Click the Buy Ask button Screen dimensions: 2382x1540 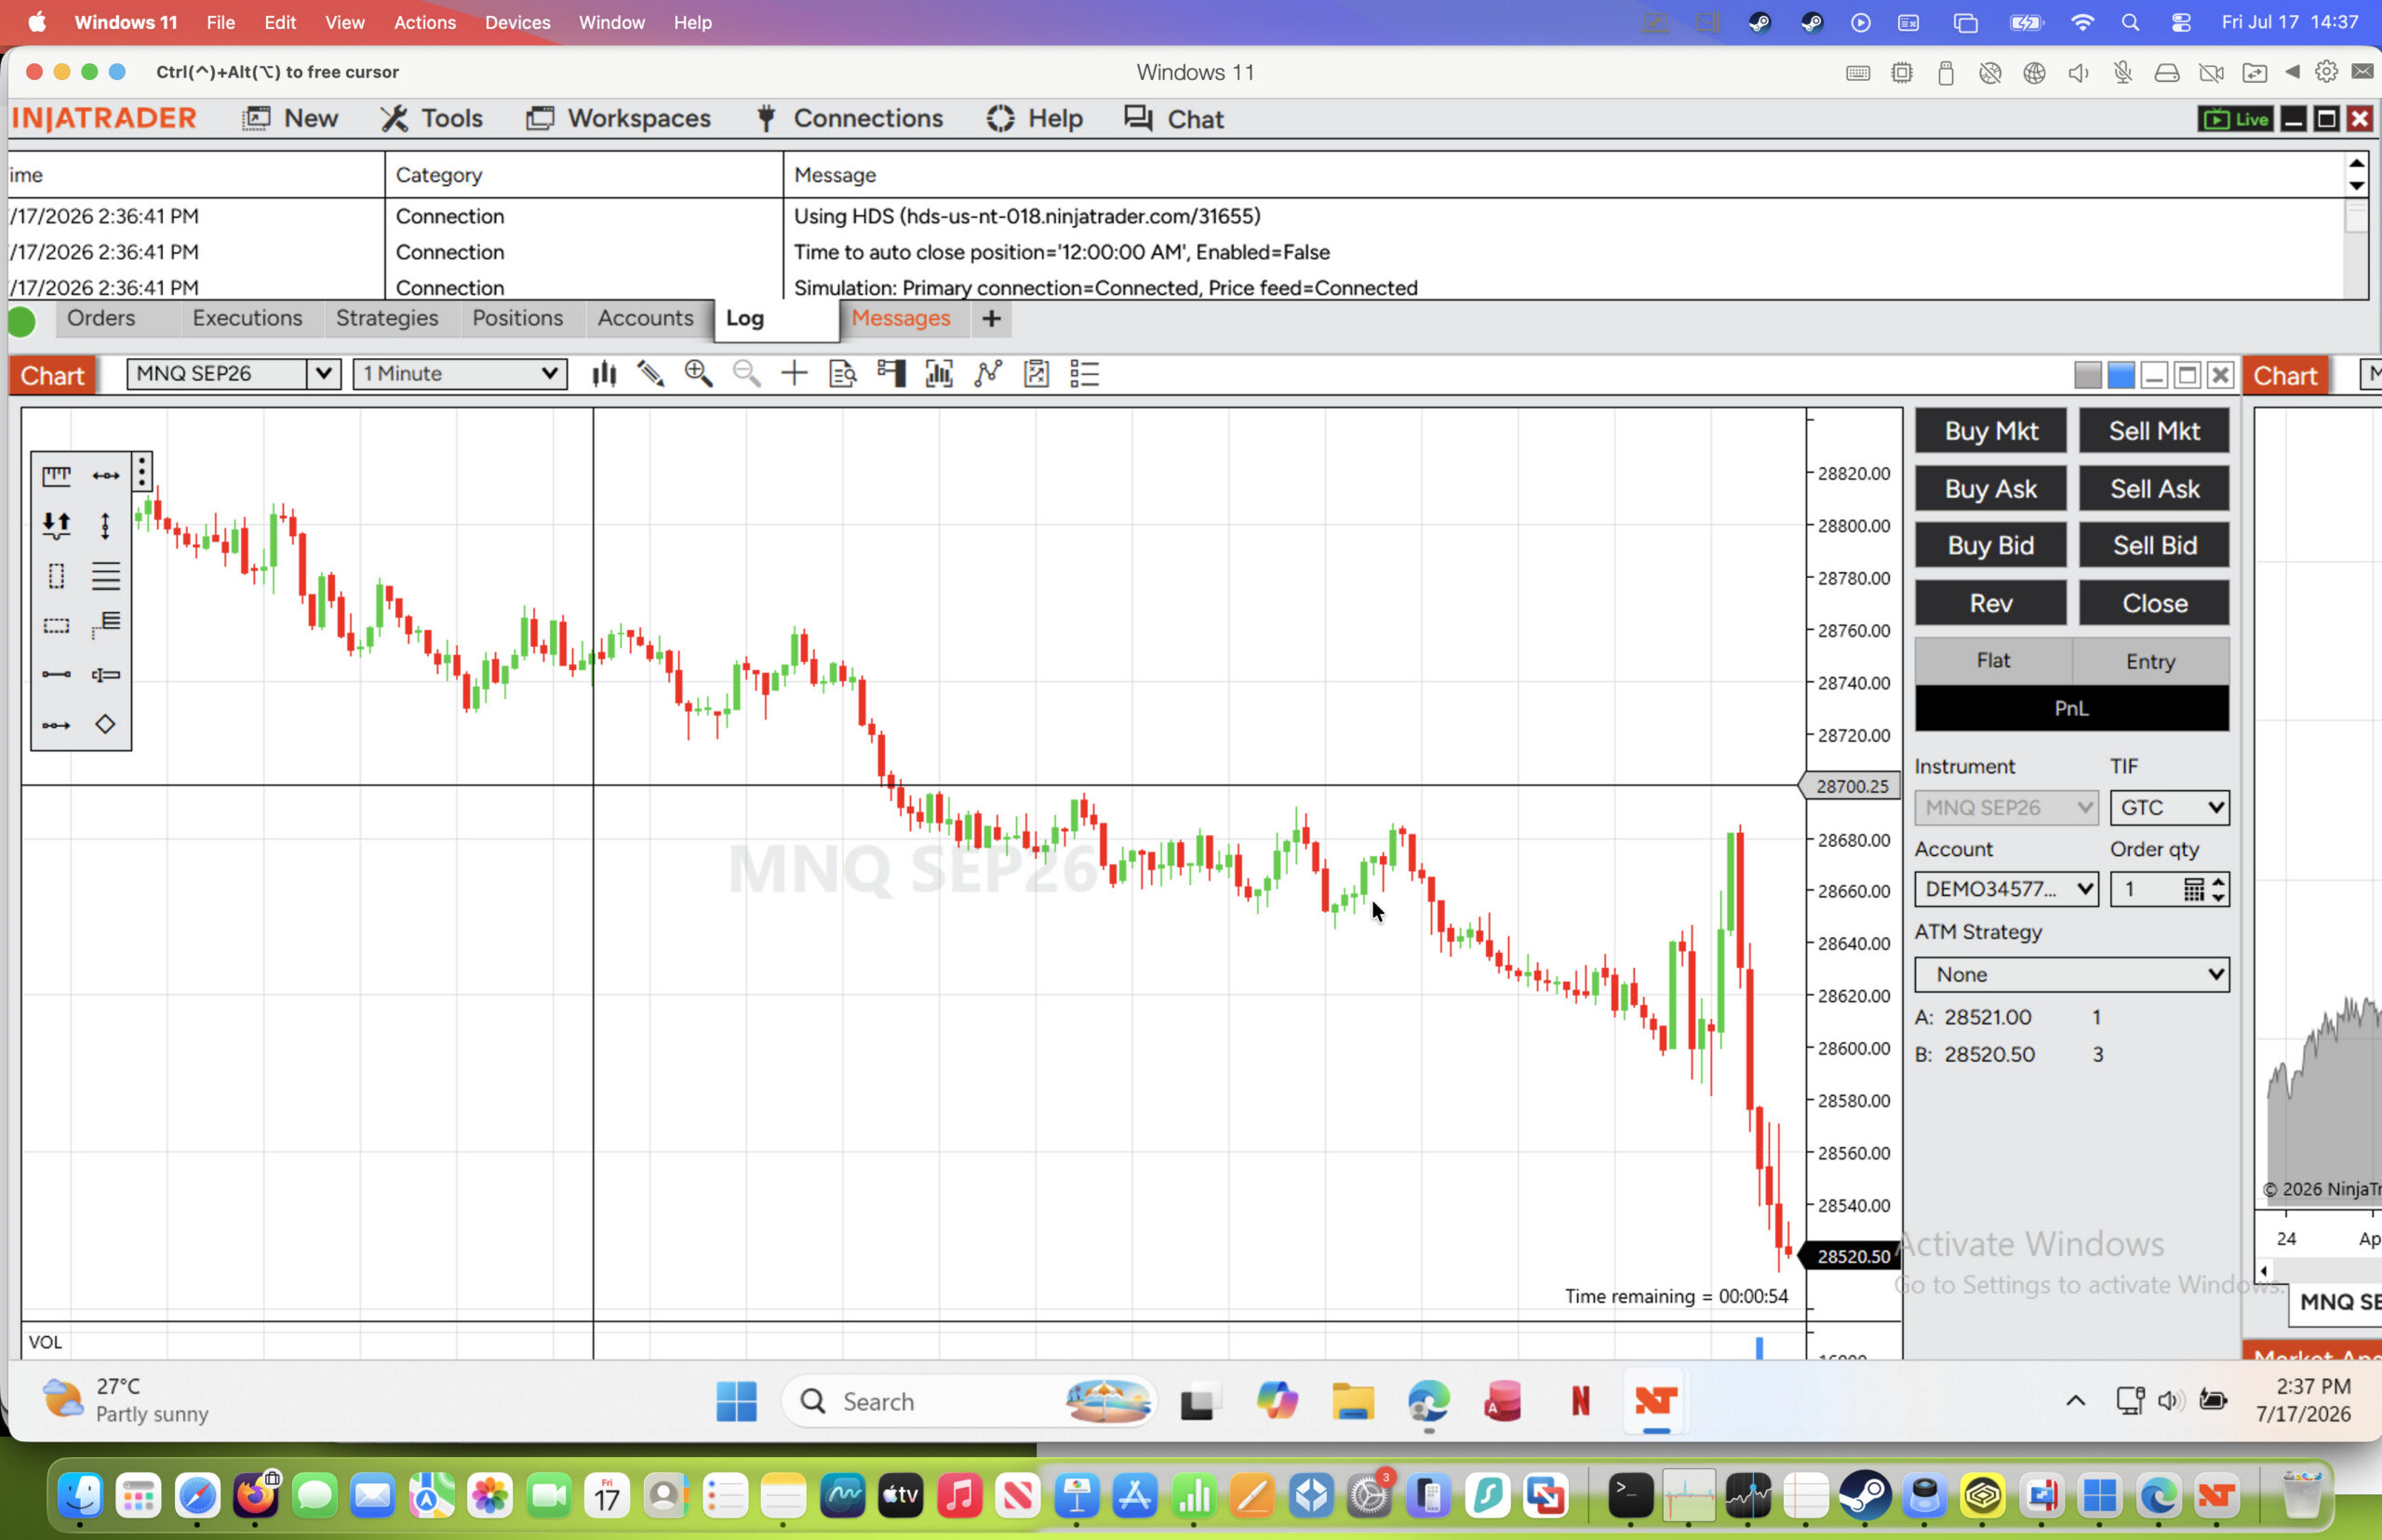coord(1990,489)
